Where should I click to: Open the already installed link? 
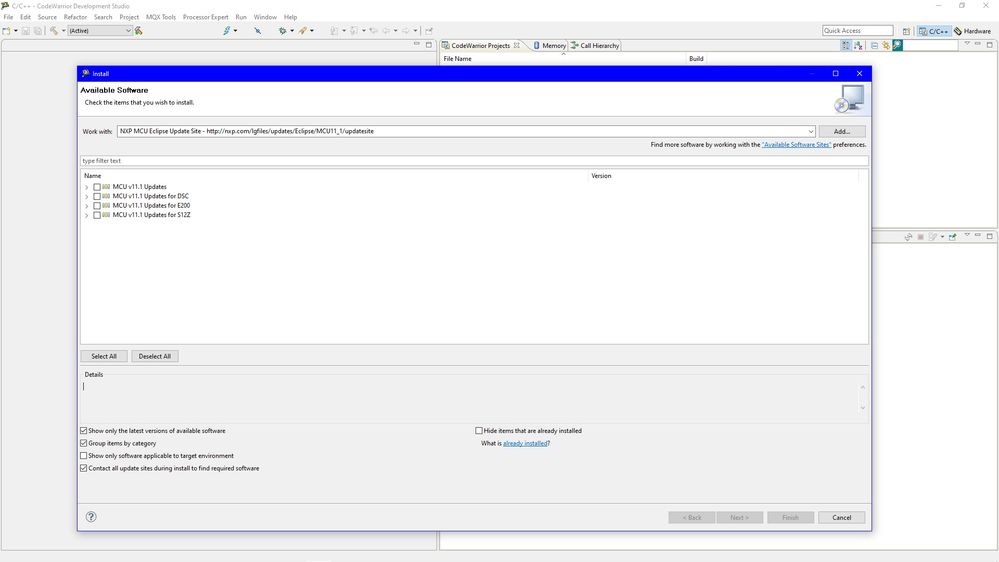tap(526, 443)
